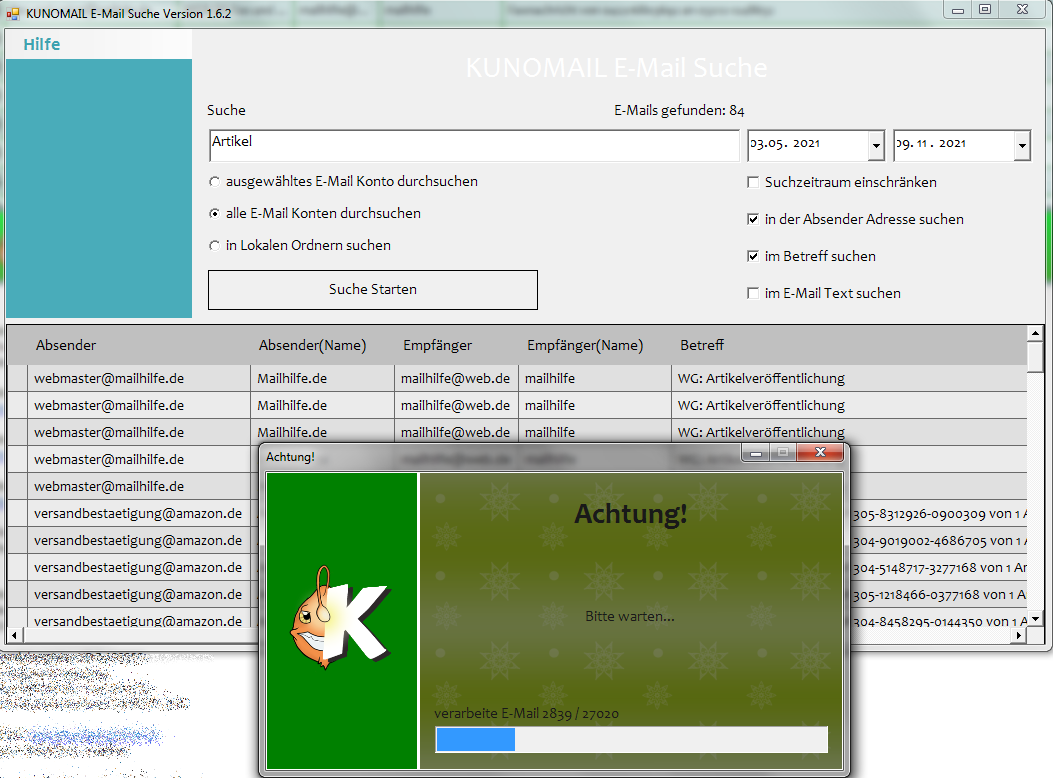Select the amazon row with order 305-1218466-0377168

[x=138, y=594]
